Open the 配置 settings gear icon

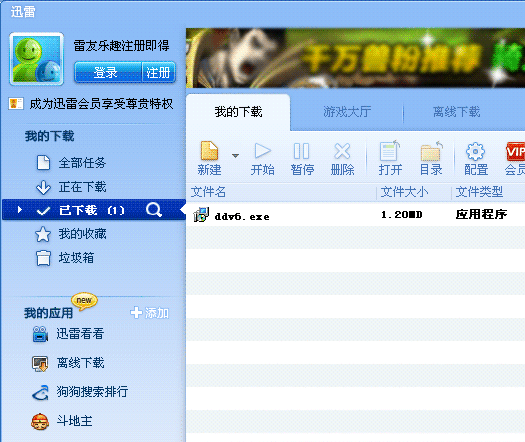(x=475, y=151)
